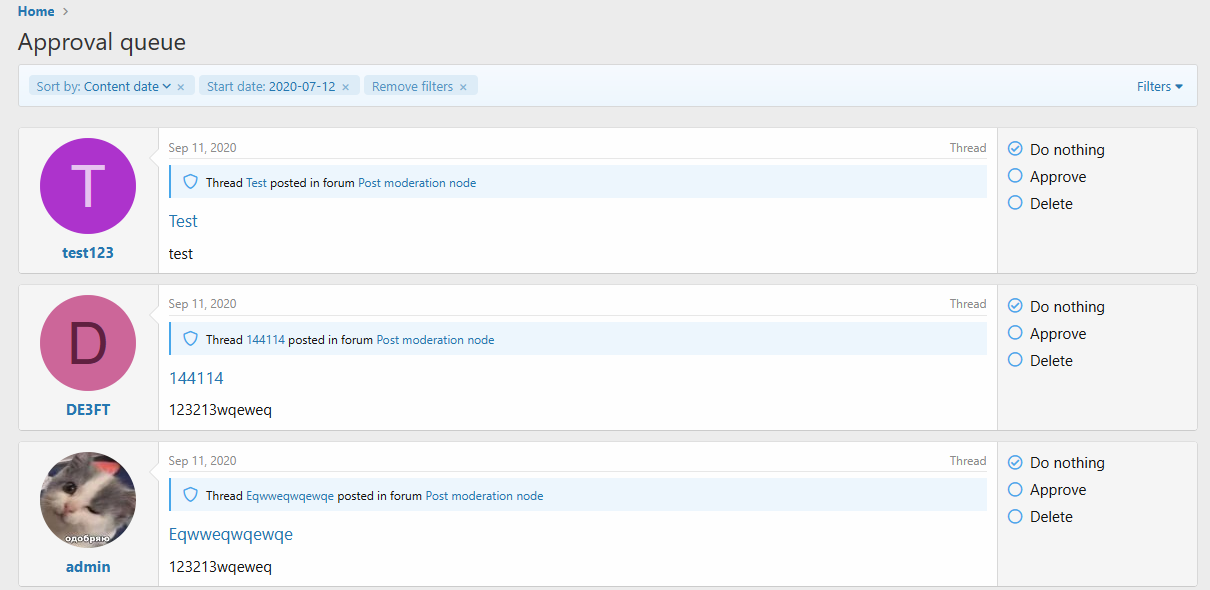Remove the Start date 2020-07-12 filter
The image size is (1210, 590).
click(x=345, y=87)
